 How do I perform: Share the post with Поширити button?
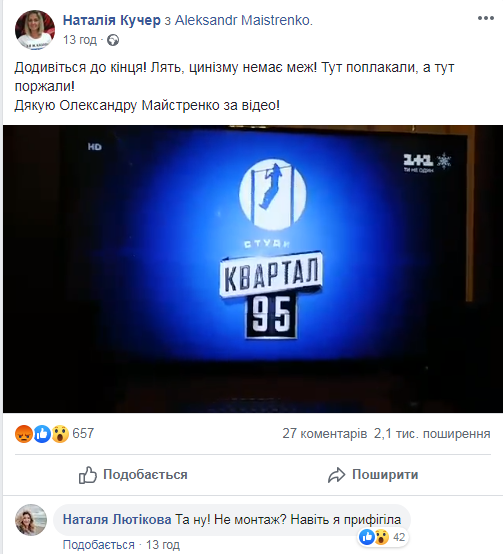373,475
